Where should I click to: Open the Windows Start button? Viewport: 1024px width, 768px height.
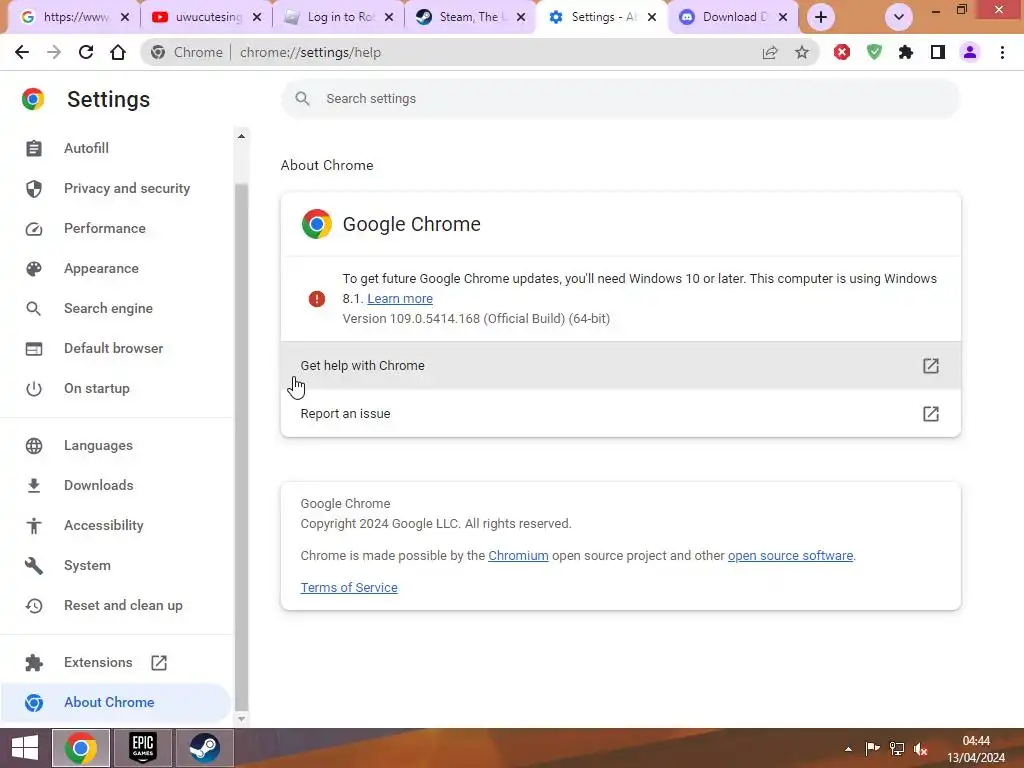tap(25, 748)
